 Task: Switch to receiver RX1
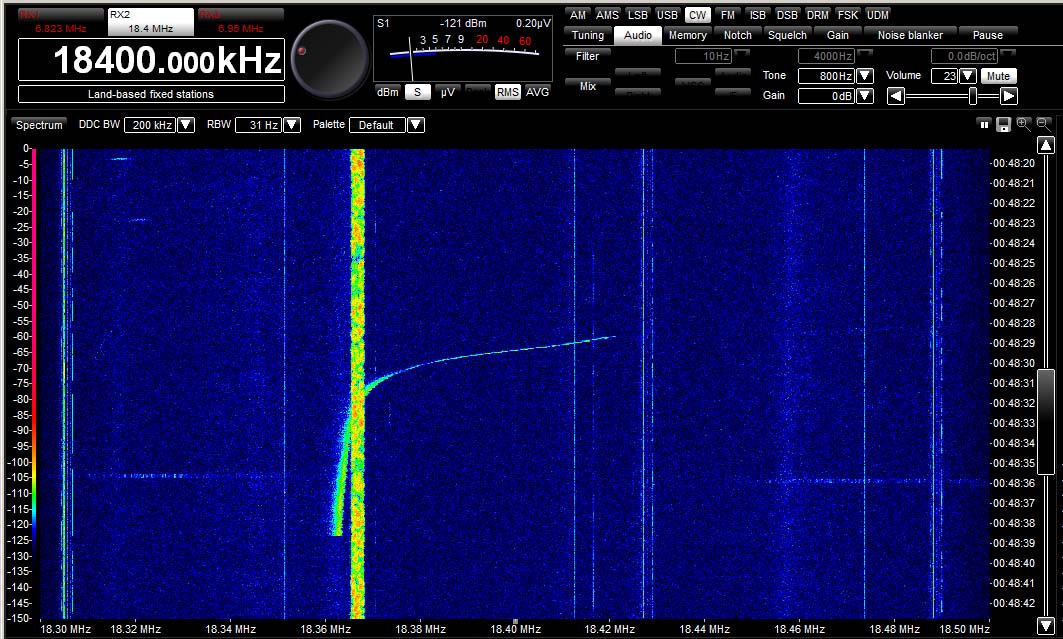(60, 22)
